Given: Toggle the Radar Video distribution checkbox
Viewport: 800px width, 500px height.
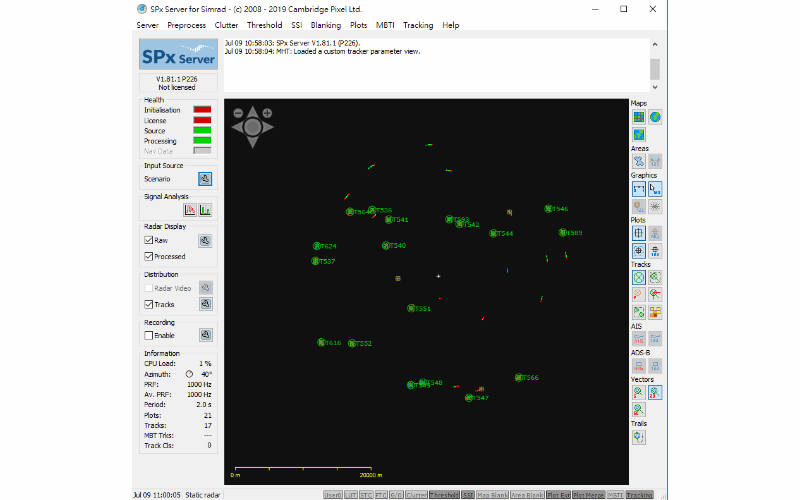Looking at the screenshot, I should coord(148,288).
